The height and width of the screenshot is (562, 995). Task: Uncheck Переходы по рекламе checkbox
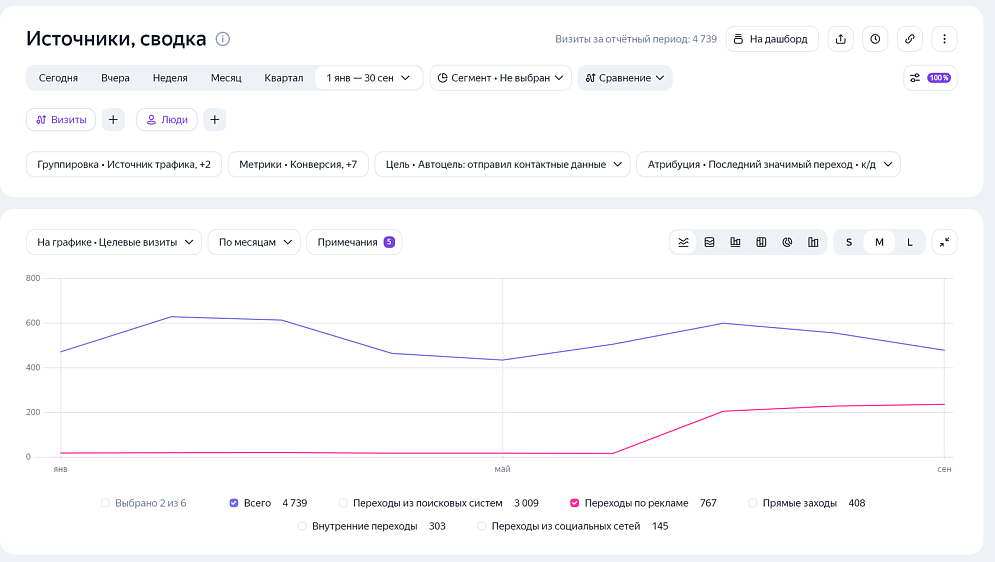coord(575,503)
